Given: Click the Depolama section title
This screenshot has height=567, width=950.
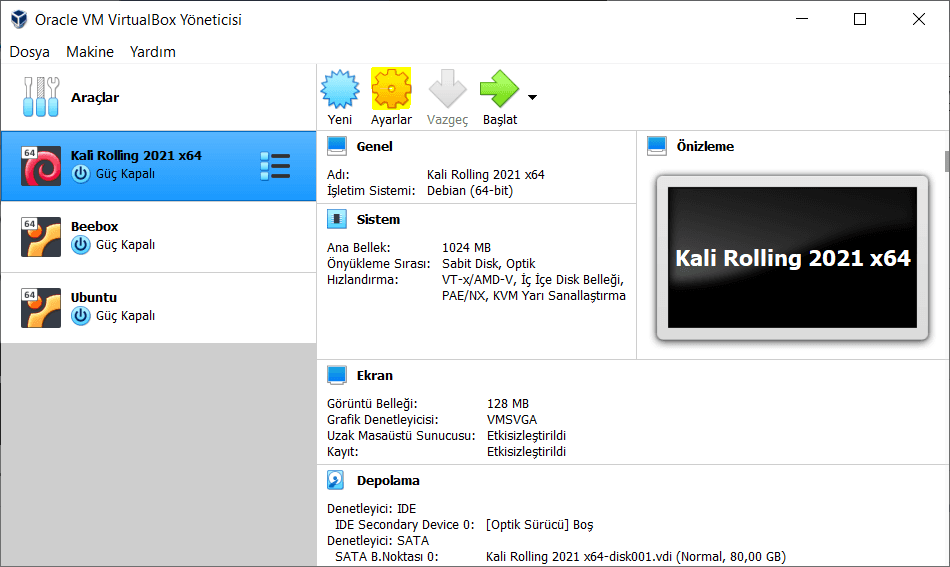Looking at the screenshot, I should [x=387, y=480].
